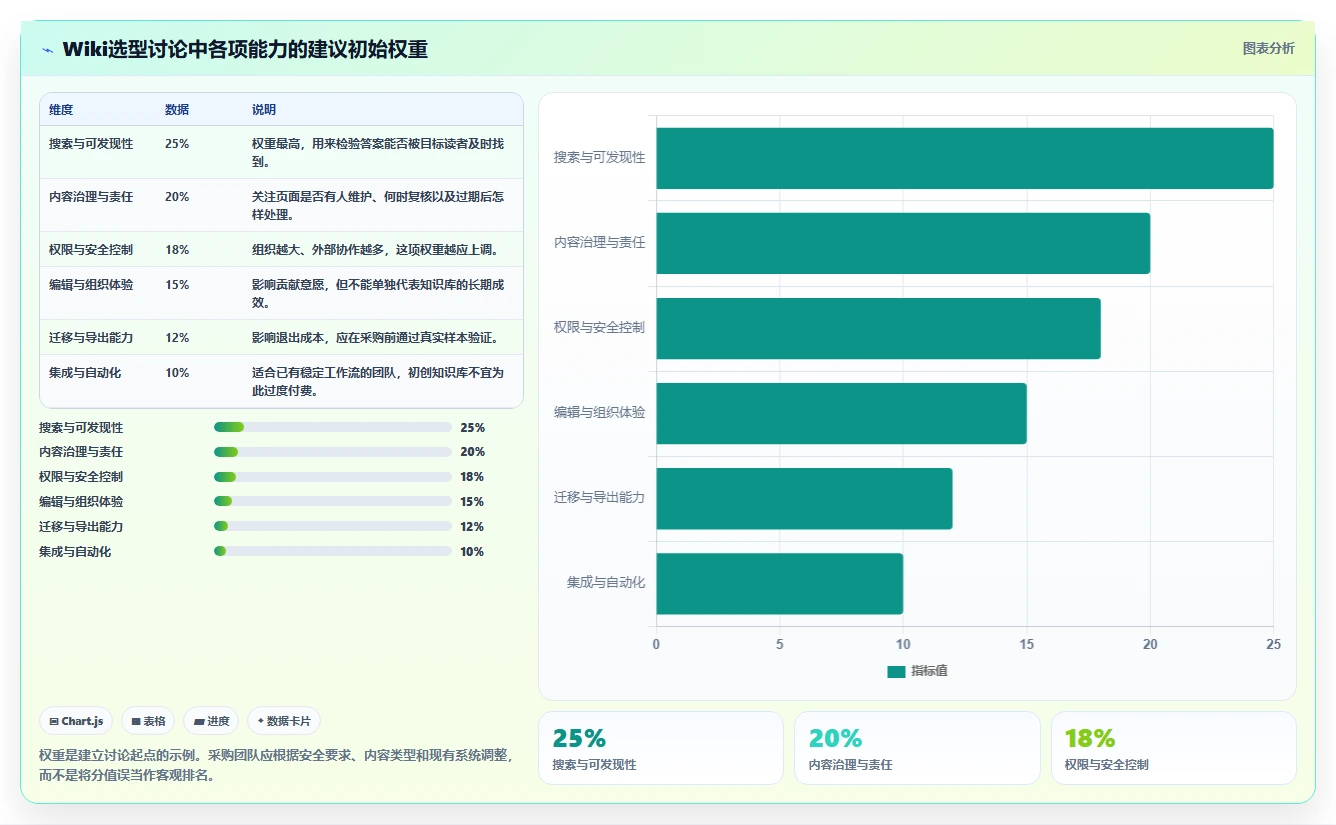This screenshot has width=1336, height=825.
Task: Click the description starting 影响贡献意愿
Action: click(x=378, y=294)
